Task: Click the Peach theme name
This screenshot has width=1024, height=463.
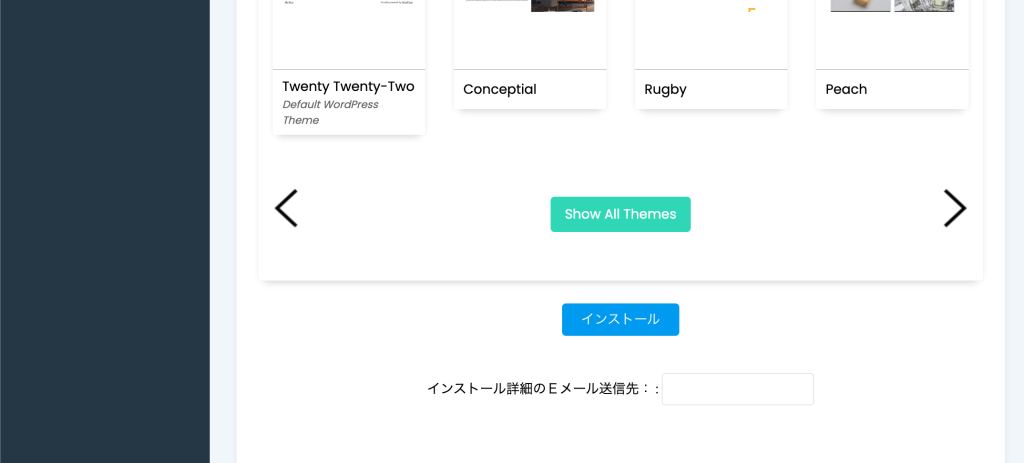Action: [x=846, y=89]
